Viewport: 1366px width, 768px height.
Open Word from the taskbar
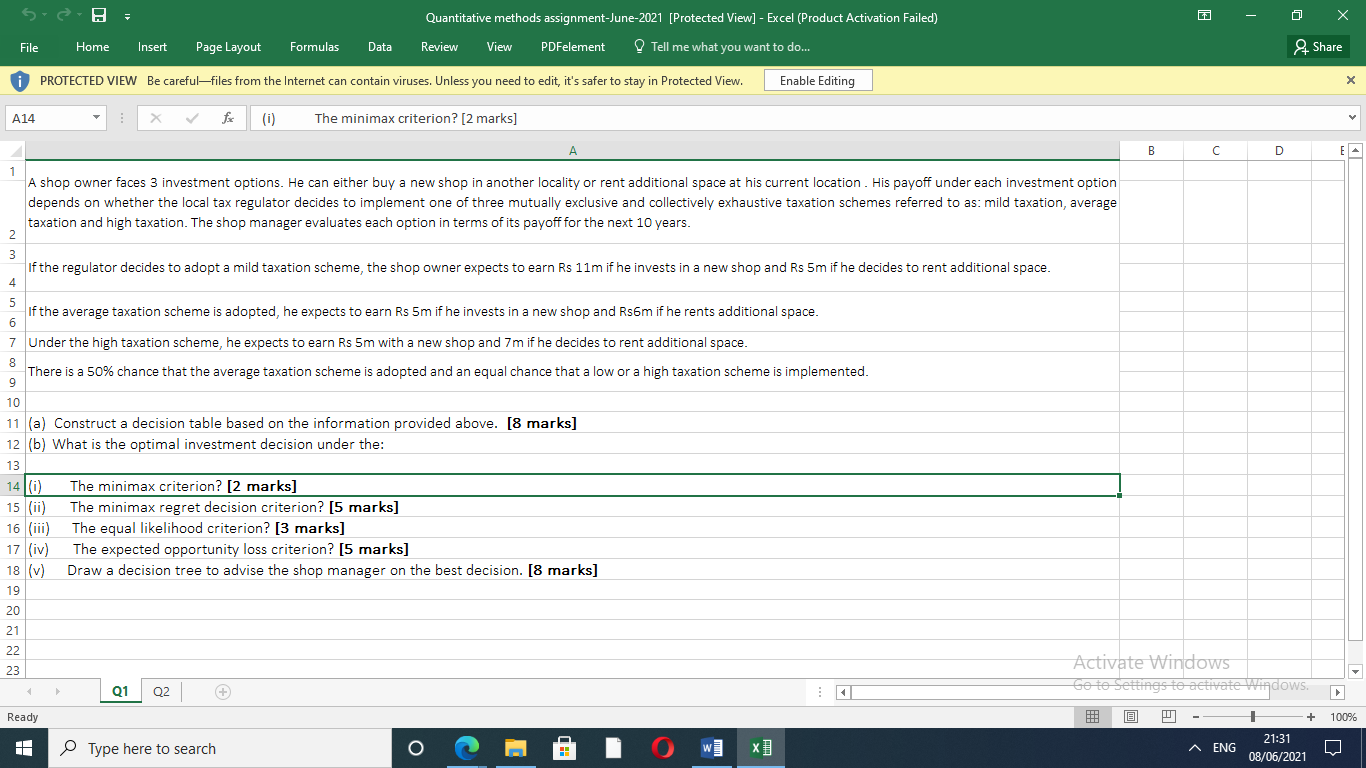711,747
